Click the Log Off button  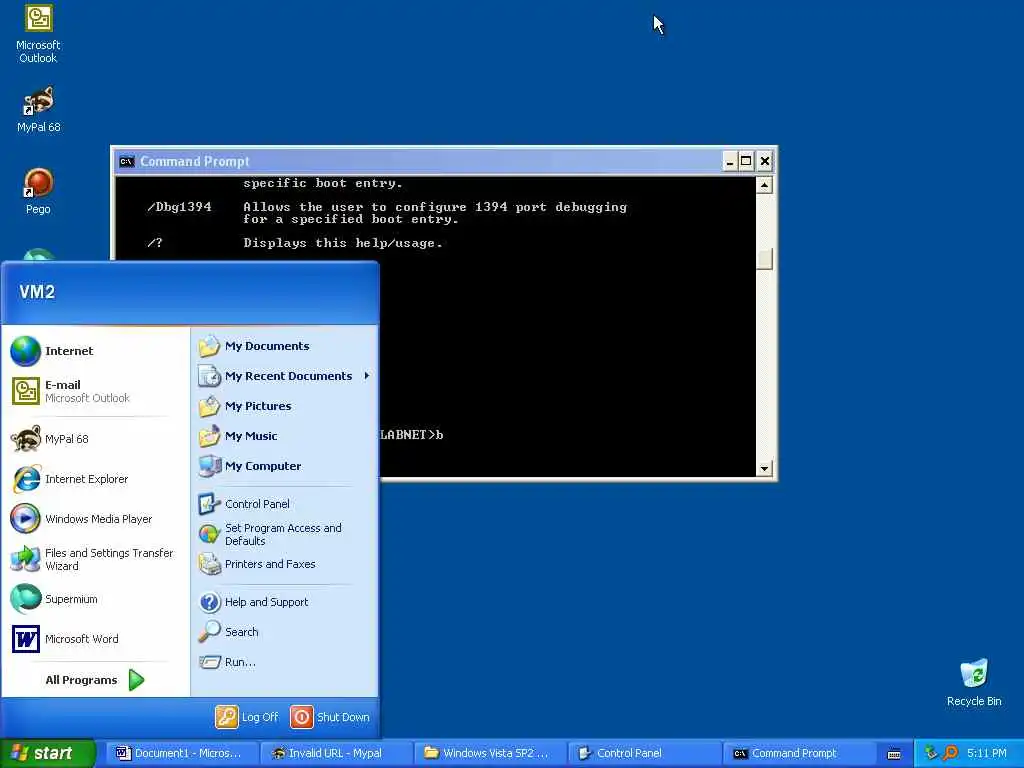click(x=248, y=717)
